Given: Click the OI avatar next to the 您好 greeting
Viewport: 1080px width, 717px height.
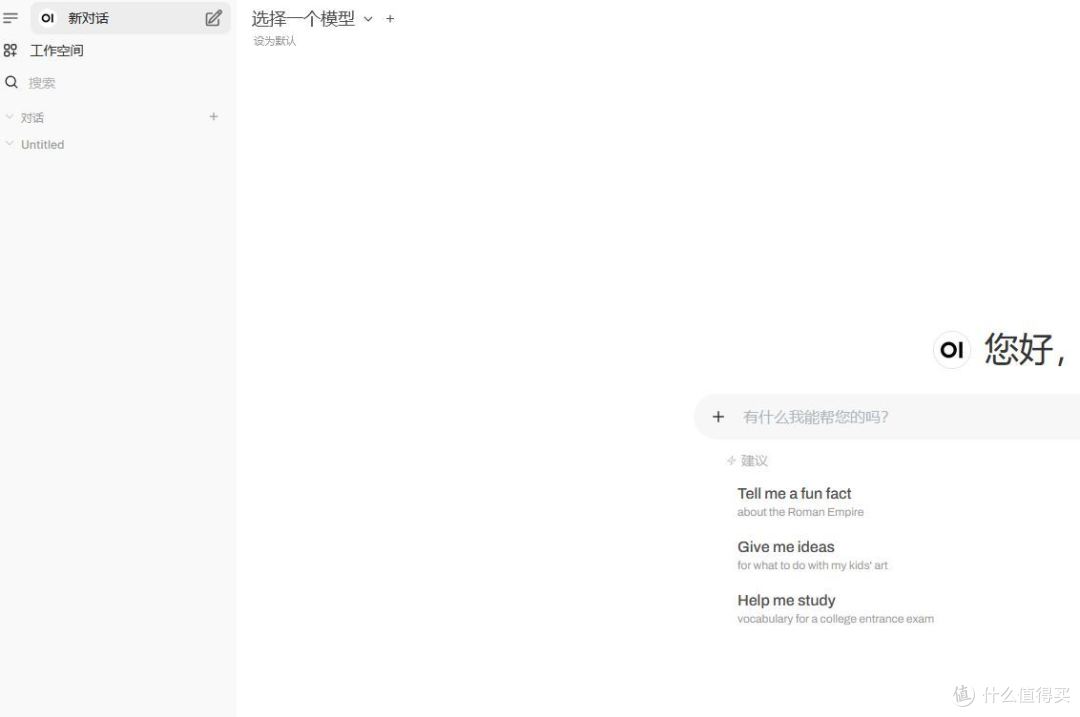Looking at the screenshot, I should 951,349.
